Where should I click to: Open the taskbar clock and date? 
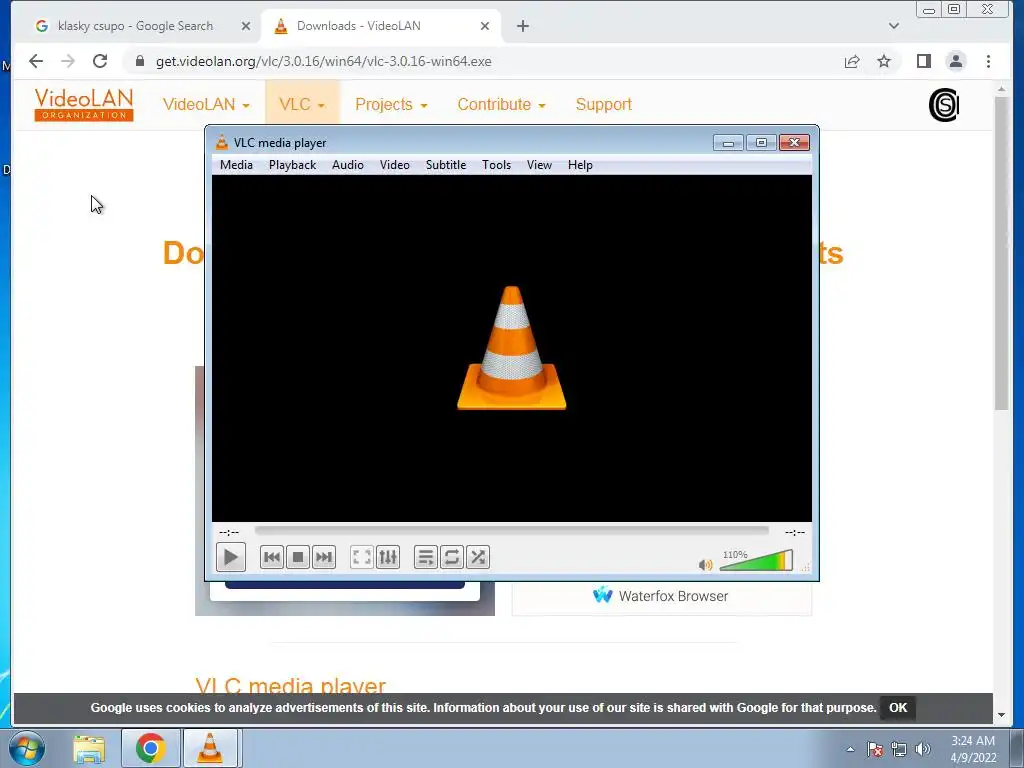(x=972, y=749)
